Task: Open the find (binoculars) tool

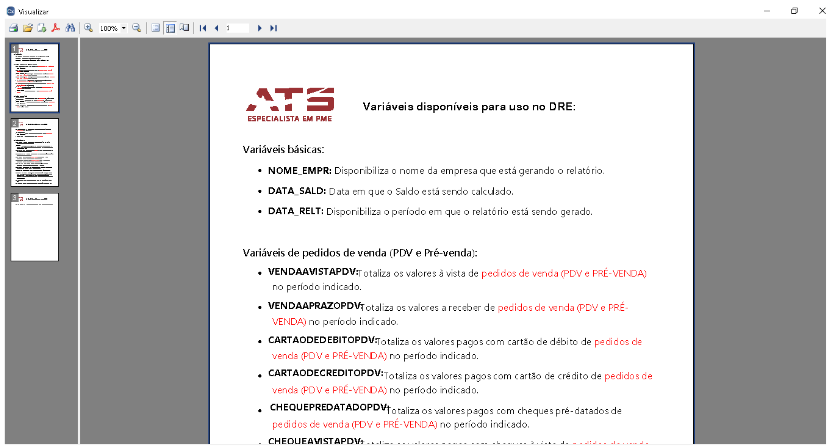Action: click(x=70, y=28)
